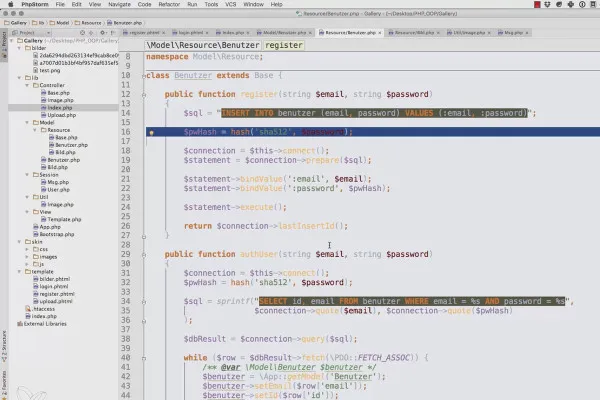Collapse the Resource folder in tree
The height and width of the screenshot is (400, 600).
(x=35, y=130)
